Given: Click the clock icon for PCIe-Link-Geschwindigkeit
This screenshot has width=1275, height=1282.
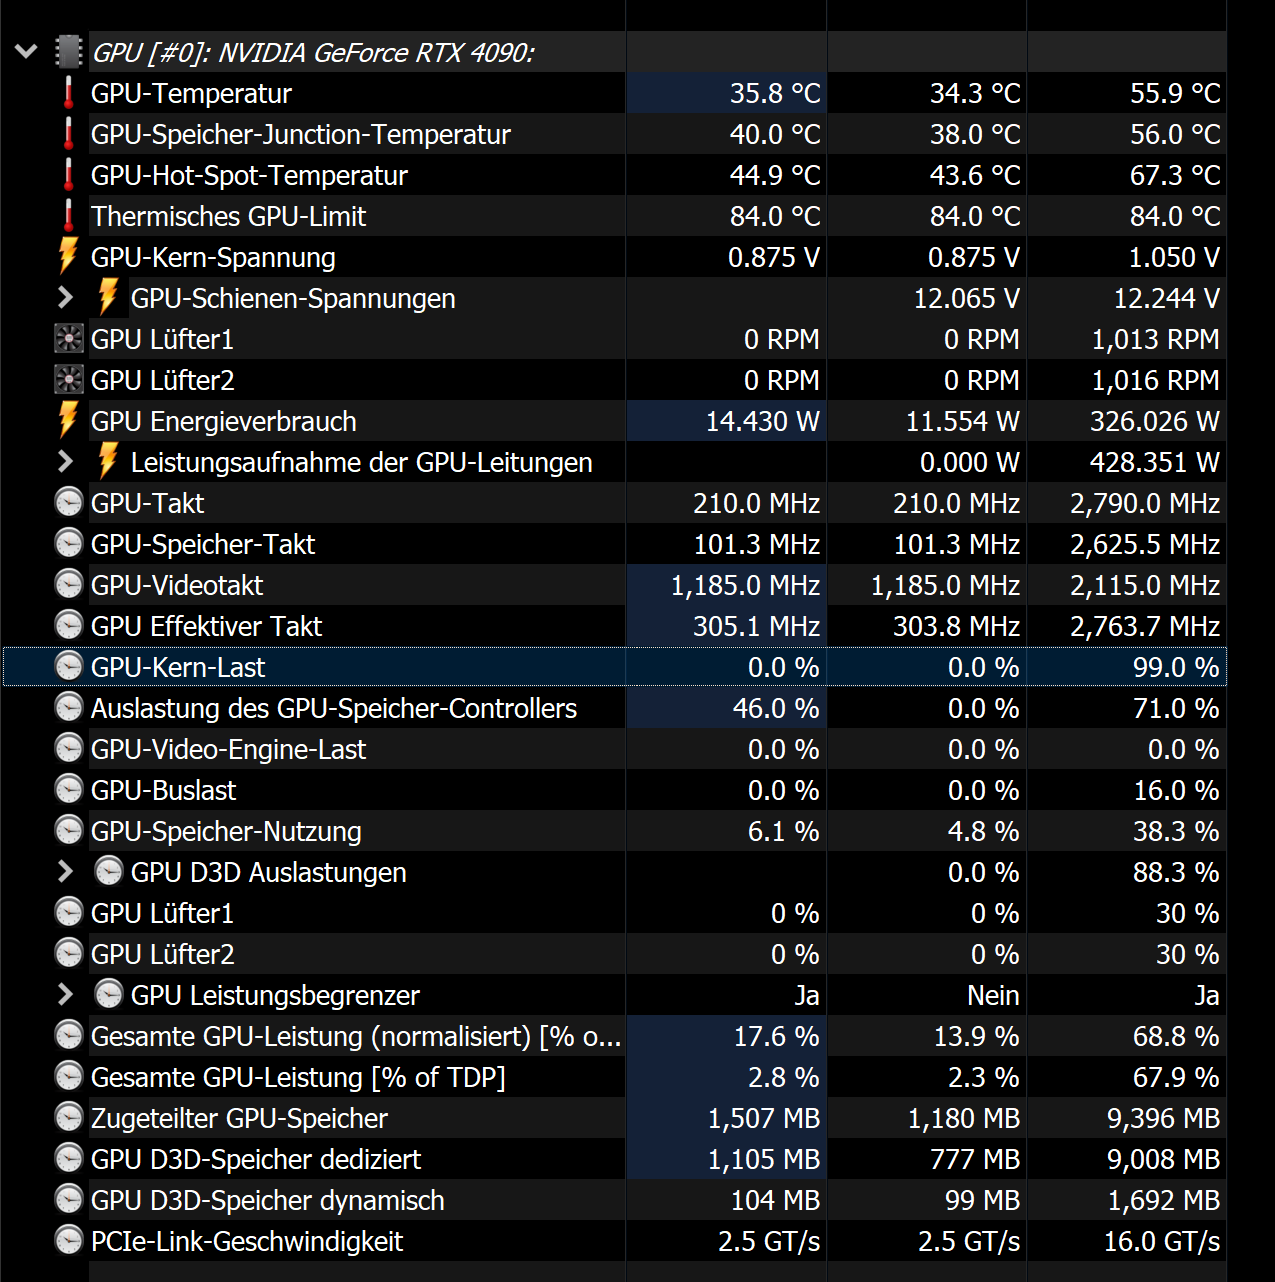Looking at the screenshot, I should [68, 1241].
